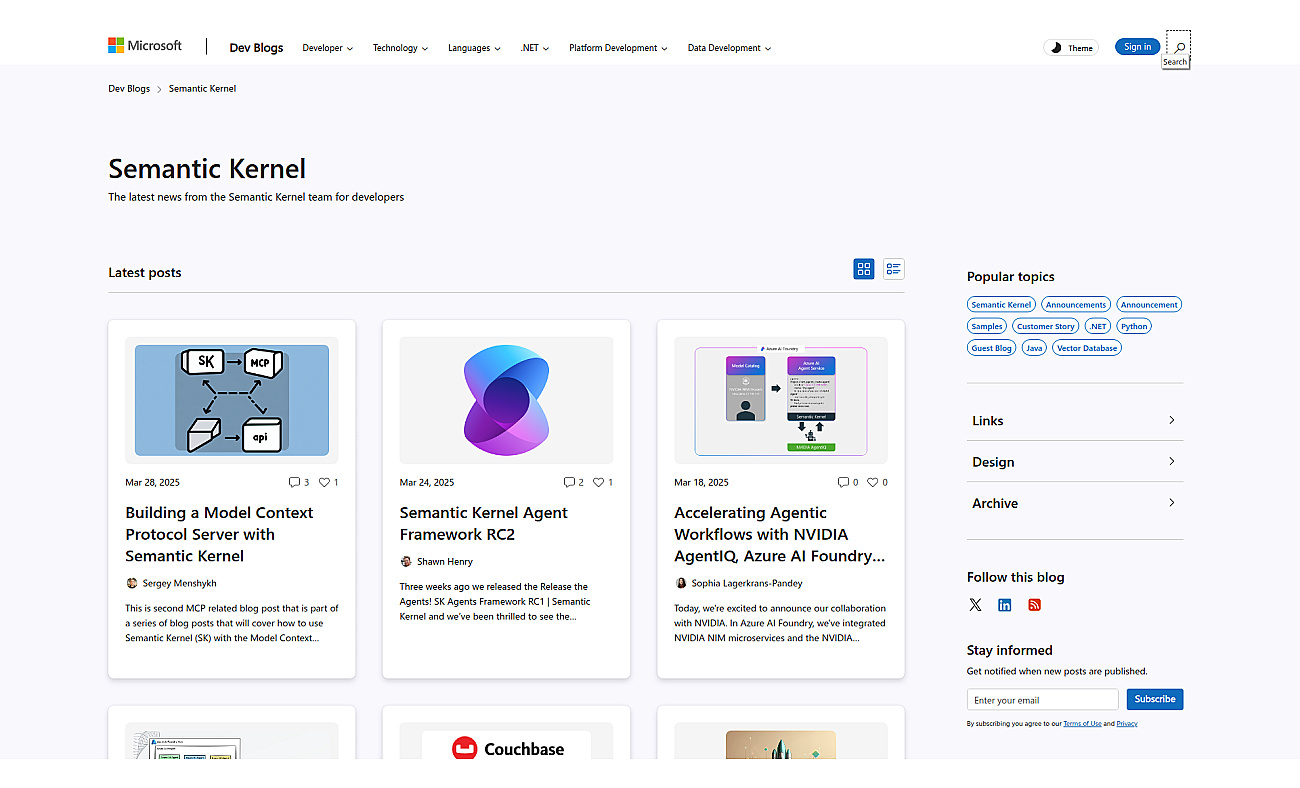The image size is (1300, 788).
Task: Select the Vector Database topic tag
Action: pyautogui.click(x=1087, y=348)
